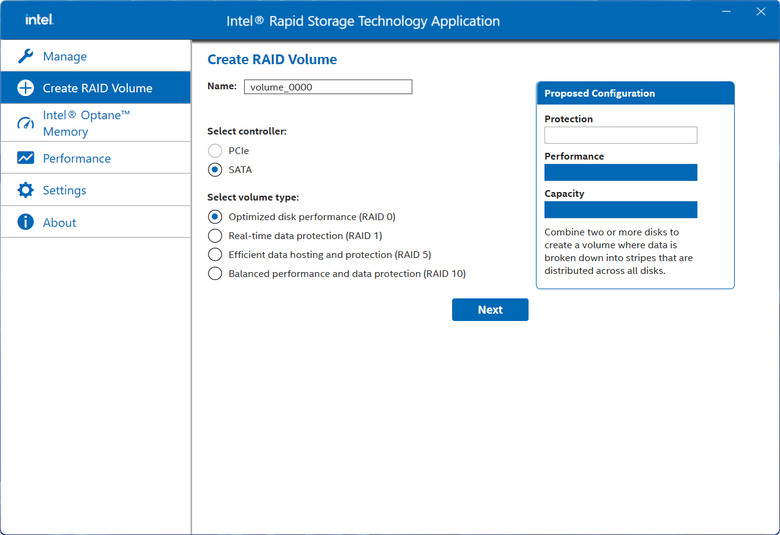Click the About info icon

click(25, 222)
